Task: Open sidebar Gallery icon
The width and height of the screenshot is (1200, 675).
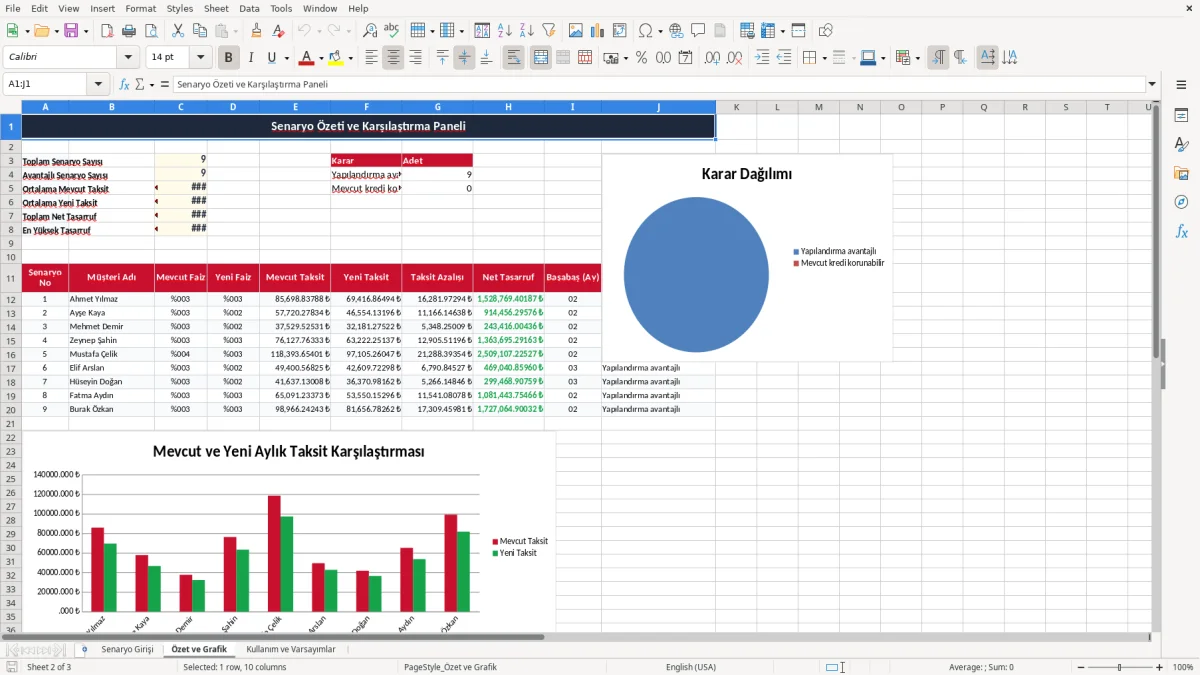Action: [x=1181, y=173]
